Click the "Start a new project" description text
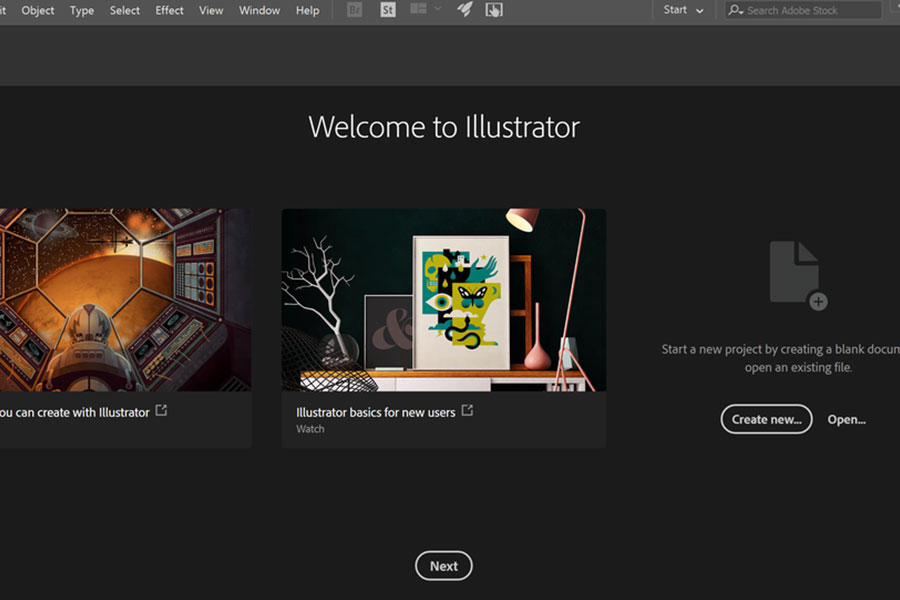Viewport: 900px width, 600px height. 781,358
